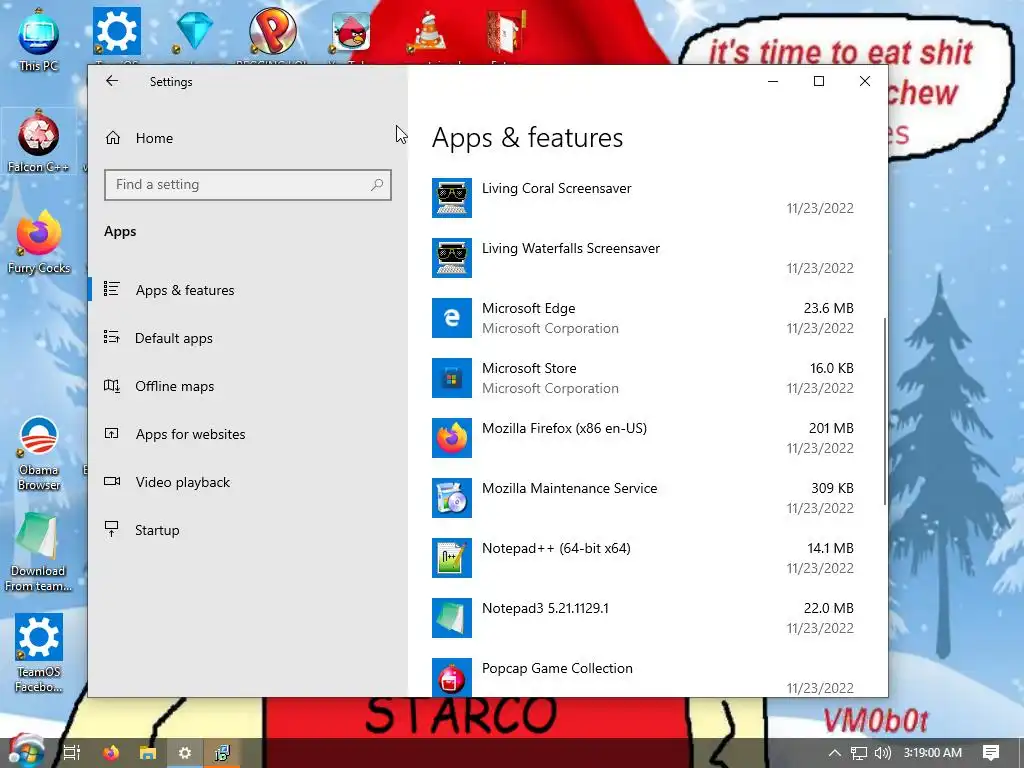Click the Apps for websites icon
The image size is (1024, 768).
point(112,433)
